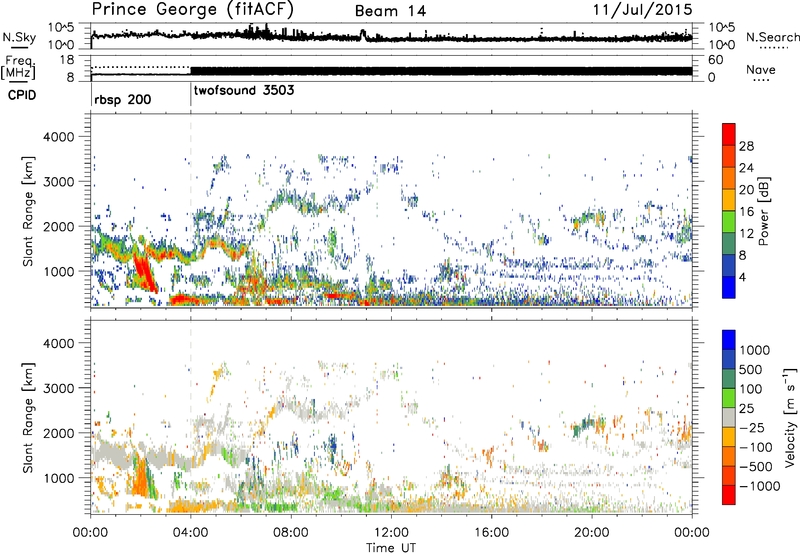Click the '3000' tick of the velocity panel

pos(58,388)
